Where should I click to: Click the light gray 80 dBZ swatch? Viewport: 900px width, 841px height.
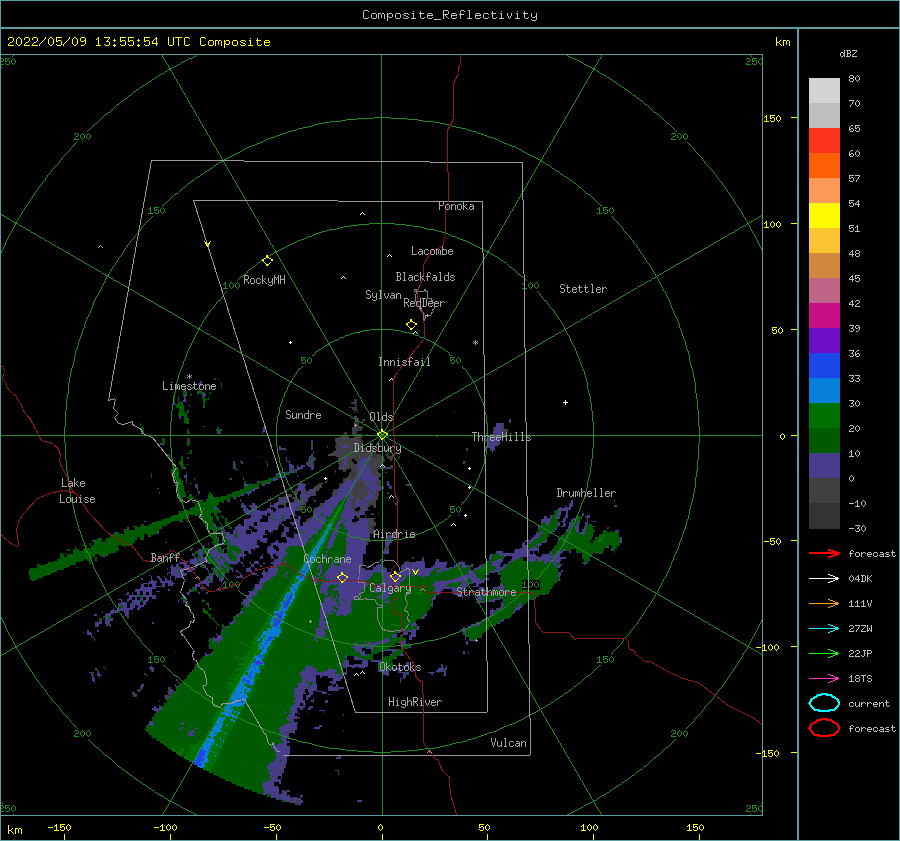coord(824,90)
